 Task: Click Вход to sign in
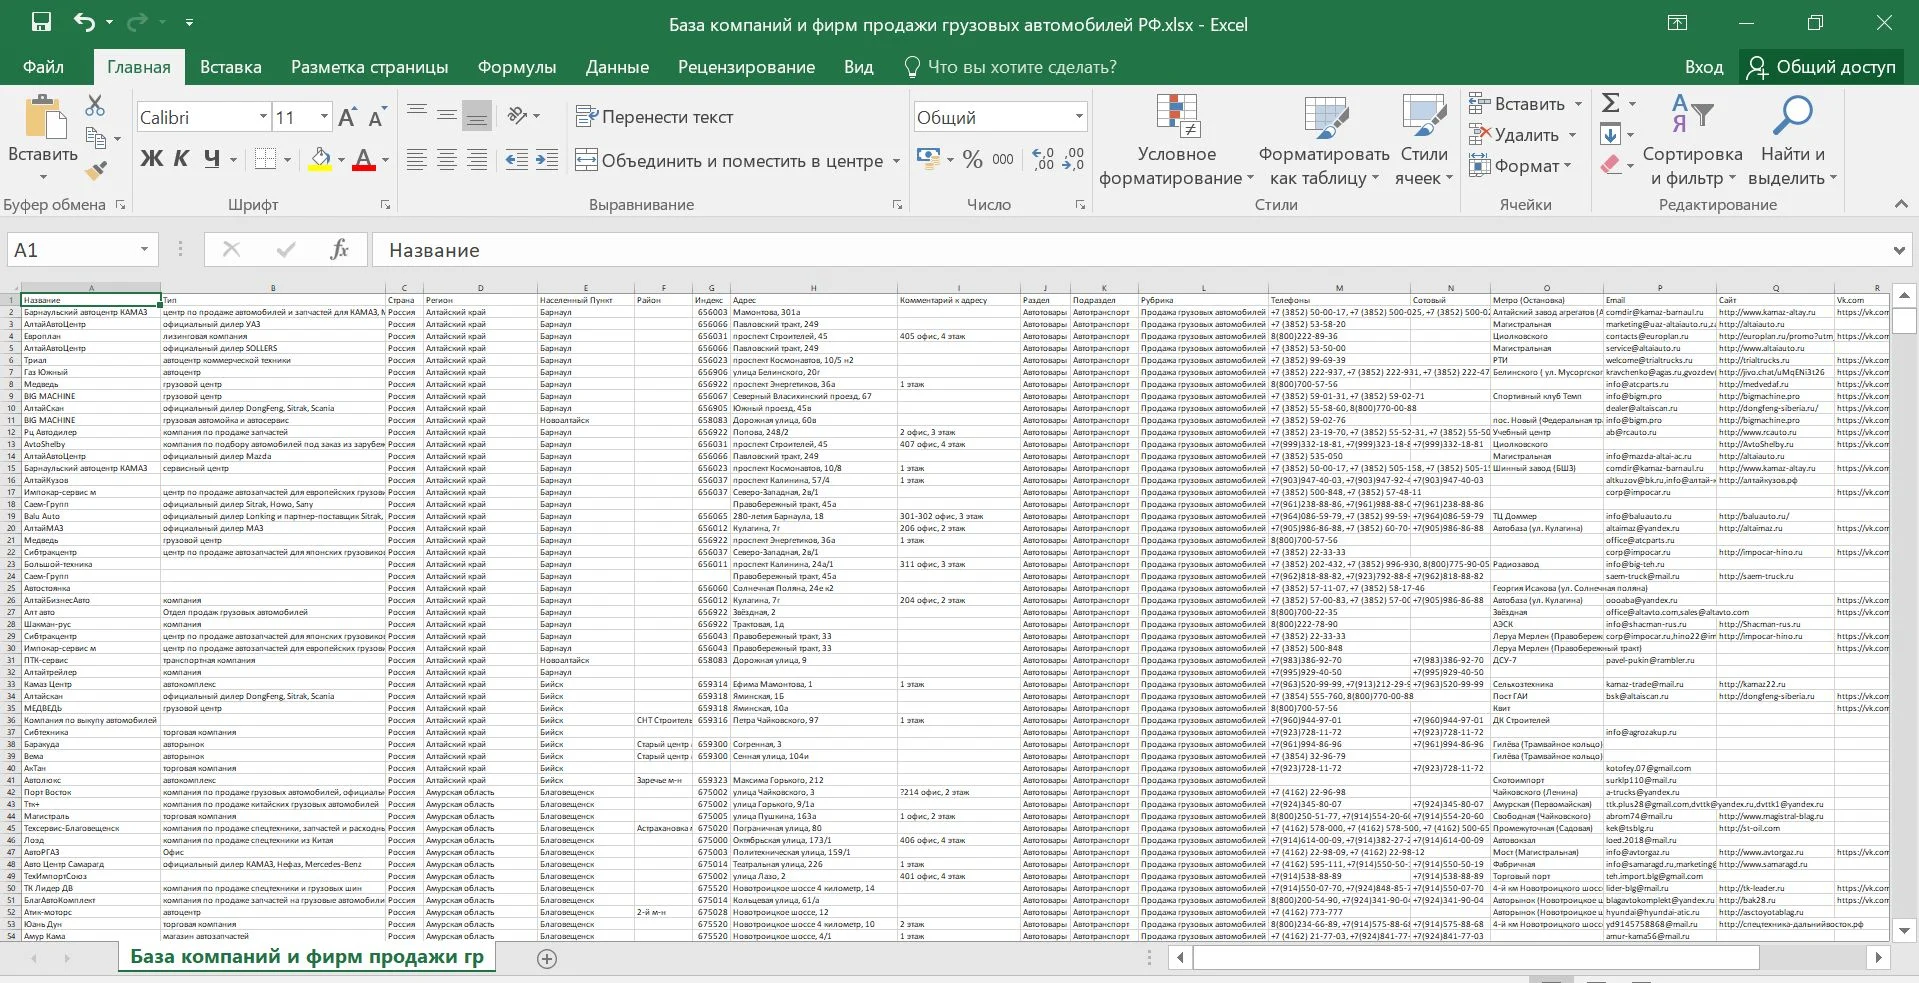(x=1703, y=67)
